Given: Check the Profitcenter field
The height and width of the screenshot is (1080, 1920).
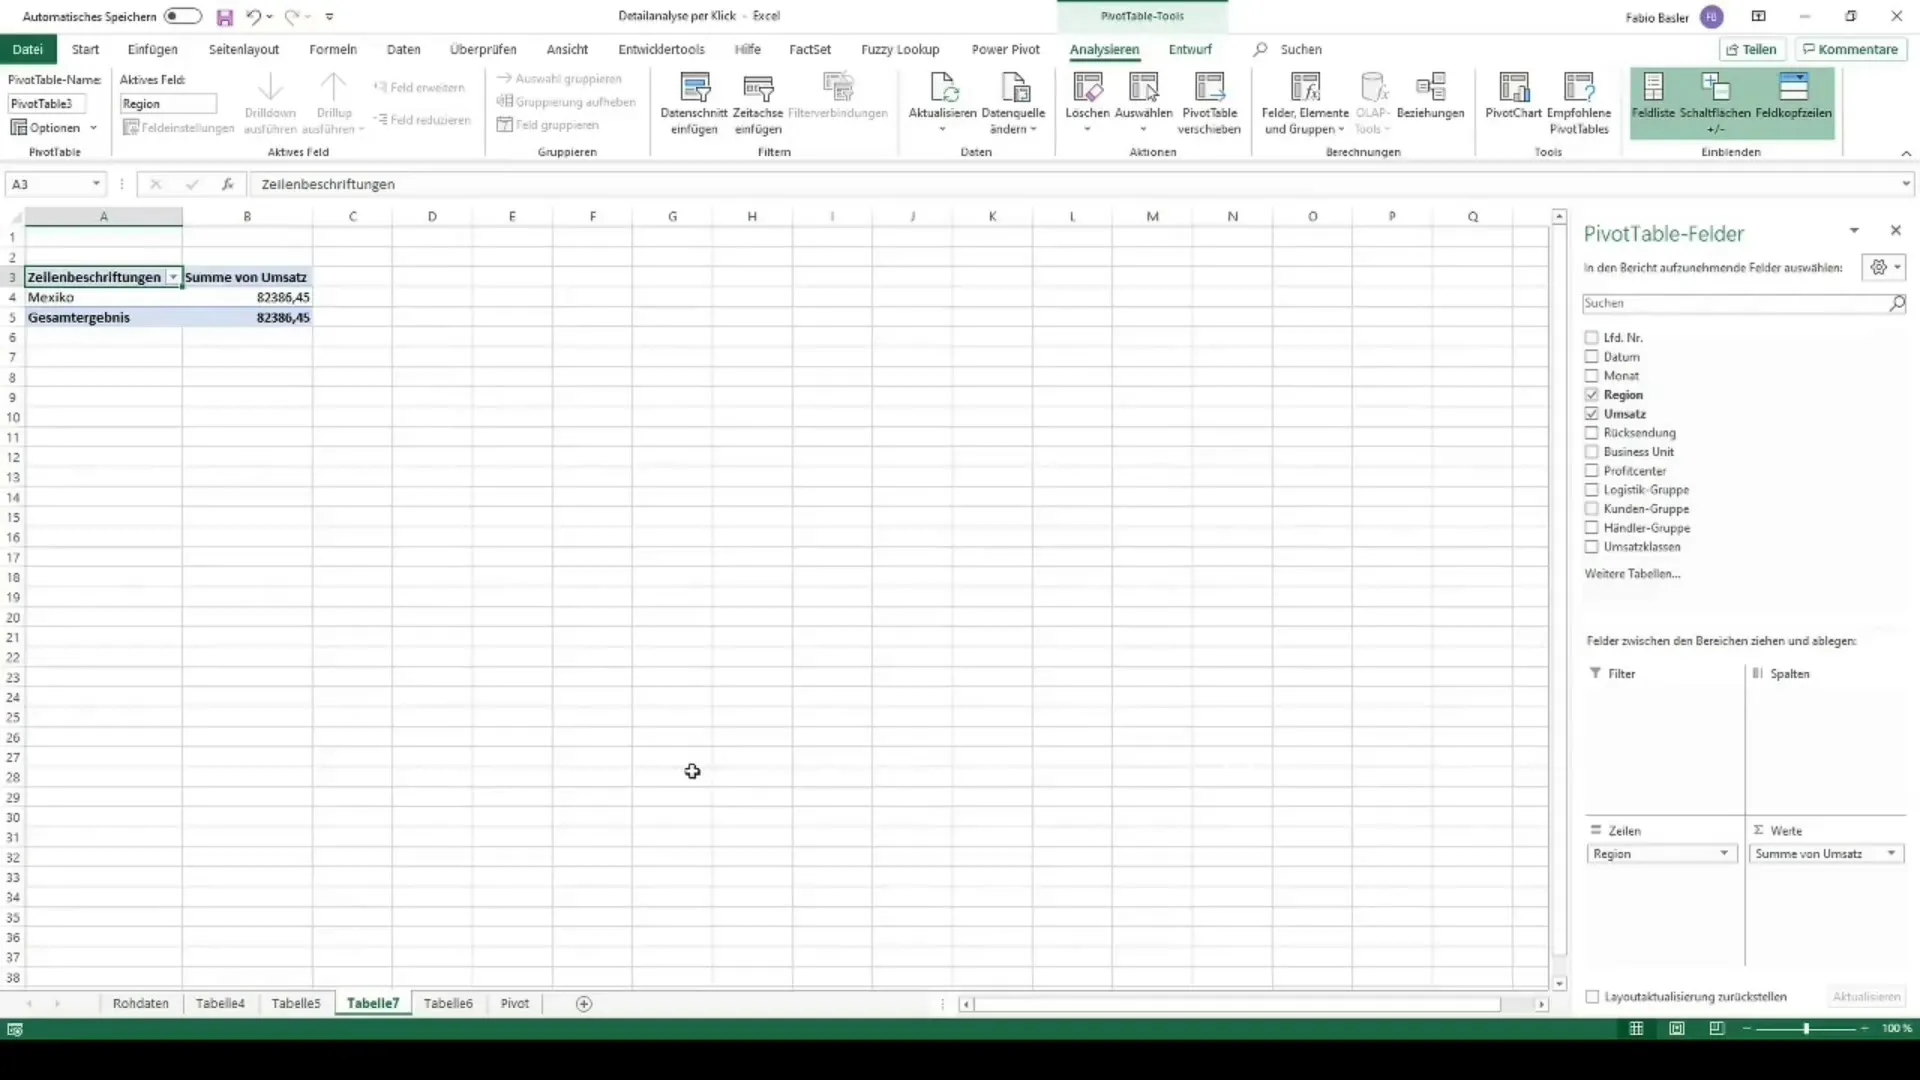Looking at the screenshot, I should click(x=1591, y=471).
